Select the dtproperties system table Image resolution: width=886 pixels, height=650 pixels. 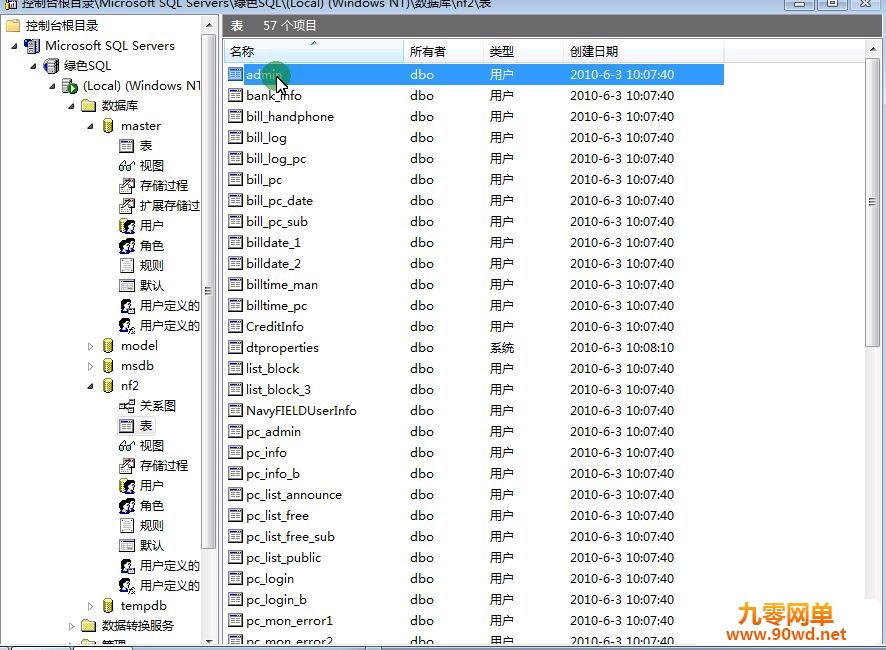coord(283,348)
